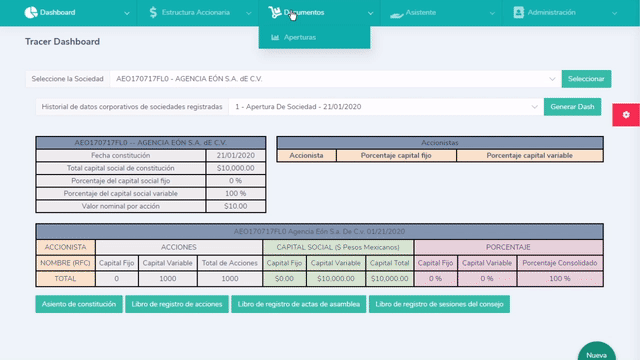The width and height of the screenshot is (640, 360).
Task: Click the Documentos cart icon
Action: [275, 13]
